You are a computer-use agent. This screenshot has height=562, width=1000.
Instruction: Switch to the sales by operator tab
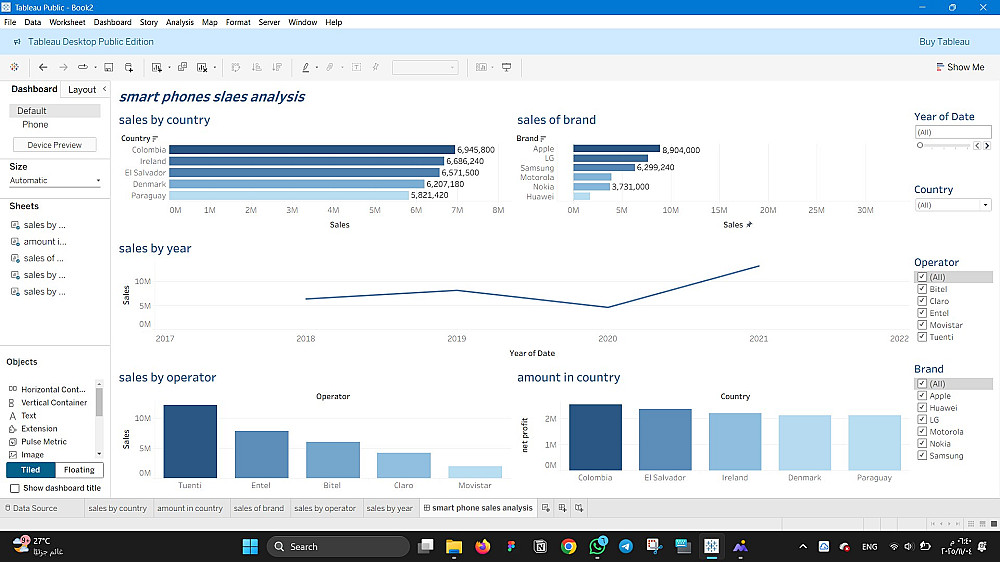pyautogui.click(x=325, y=508)
